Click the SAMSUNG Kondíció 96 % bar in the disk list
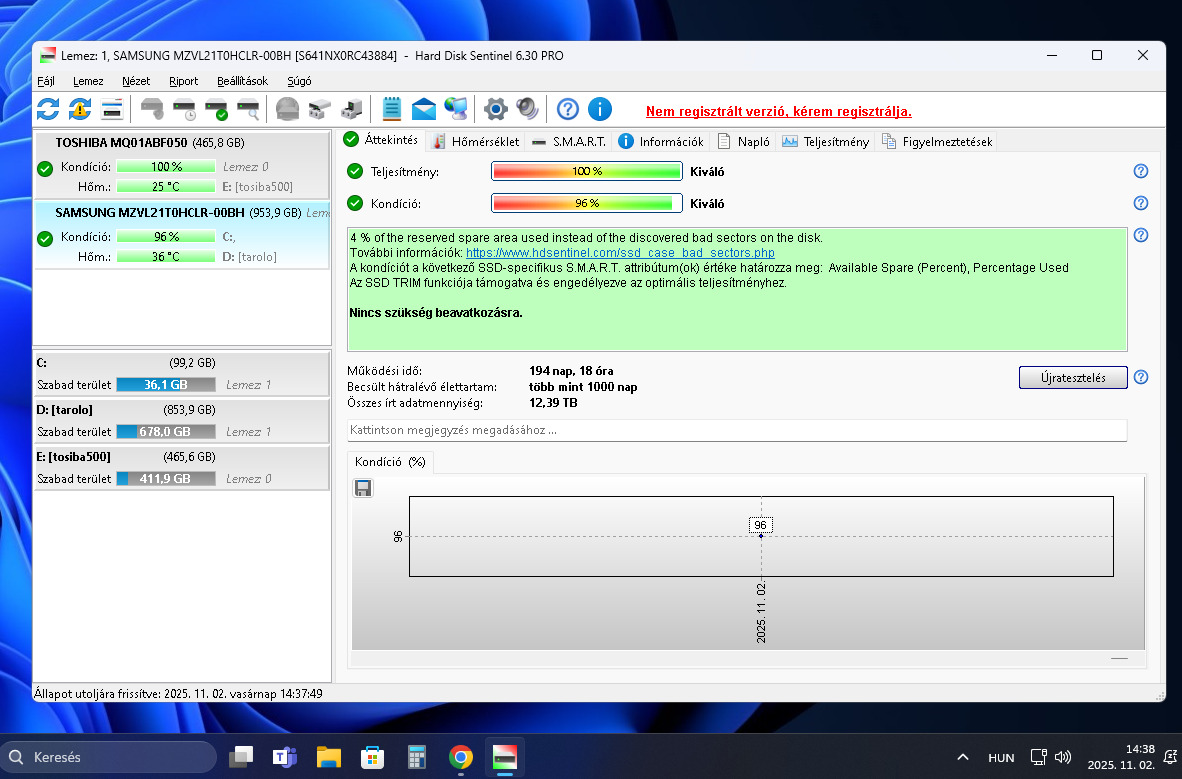 [166, 237]
